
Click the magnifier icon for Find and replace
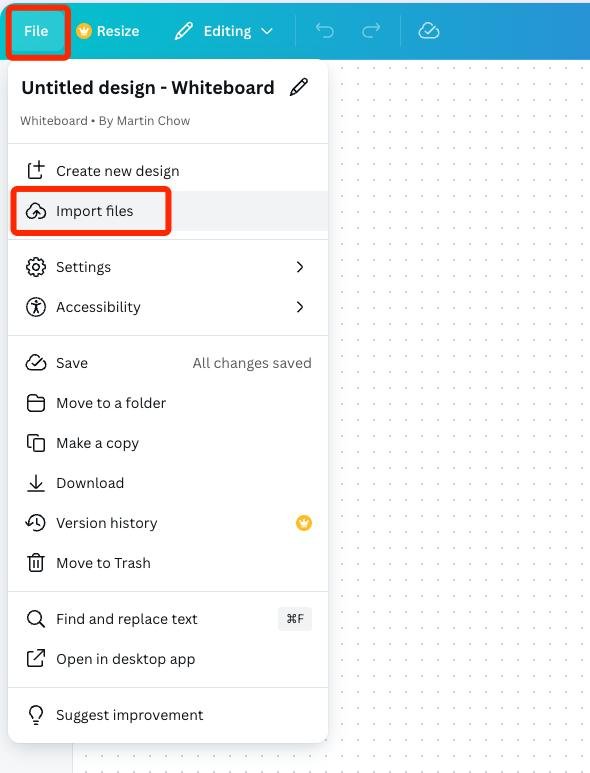(x=35, y=619)
